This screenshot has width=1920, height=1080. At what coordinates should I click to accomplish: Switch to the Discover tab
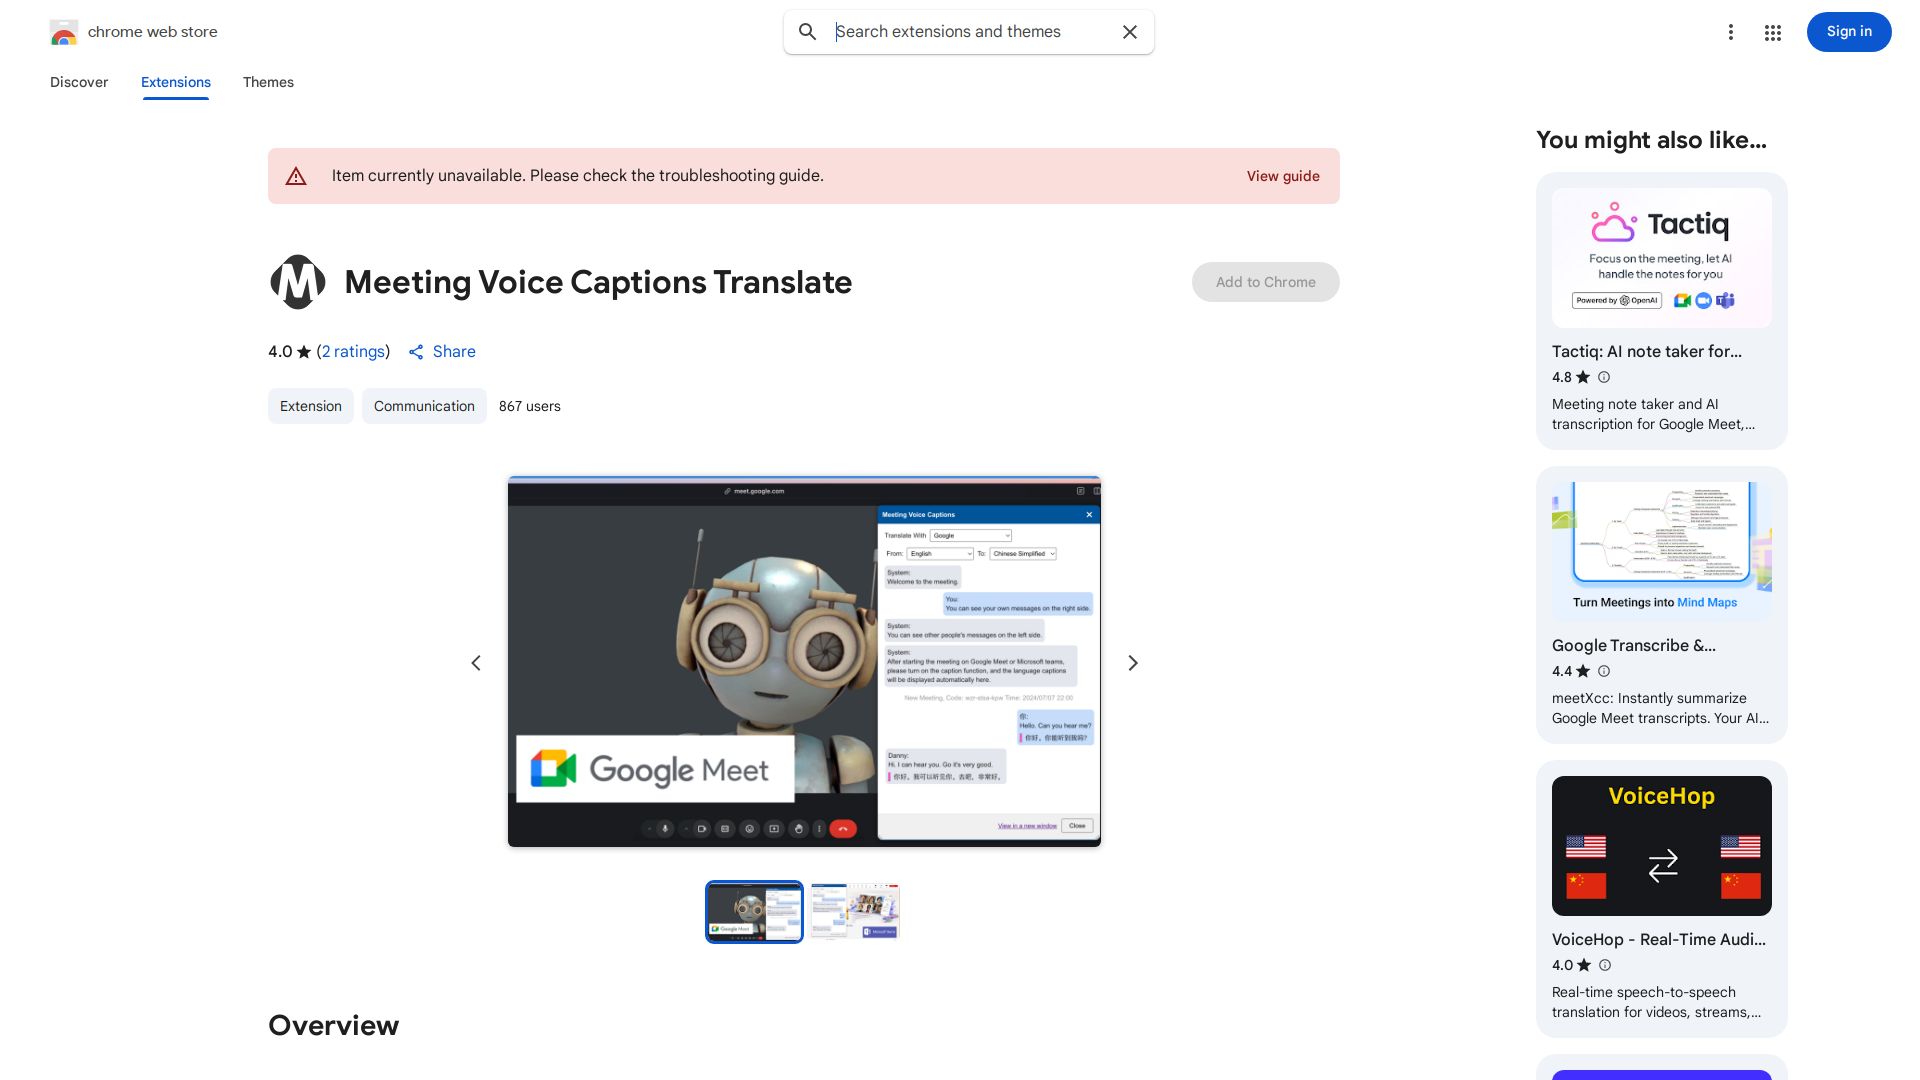pyautogui.click(x=79, y=82)
